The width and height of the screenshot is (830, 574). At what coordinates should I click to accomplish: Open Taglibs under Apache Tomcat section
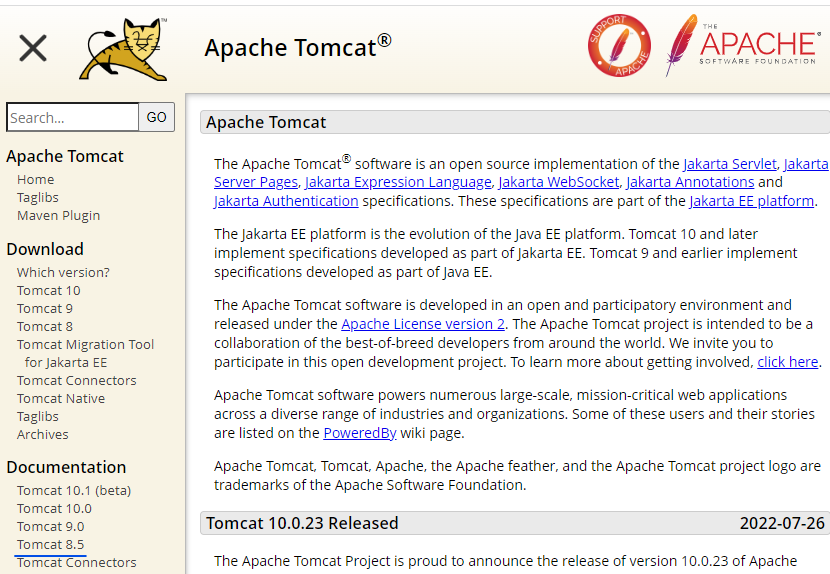tap(38, 198)
